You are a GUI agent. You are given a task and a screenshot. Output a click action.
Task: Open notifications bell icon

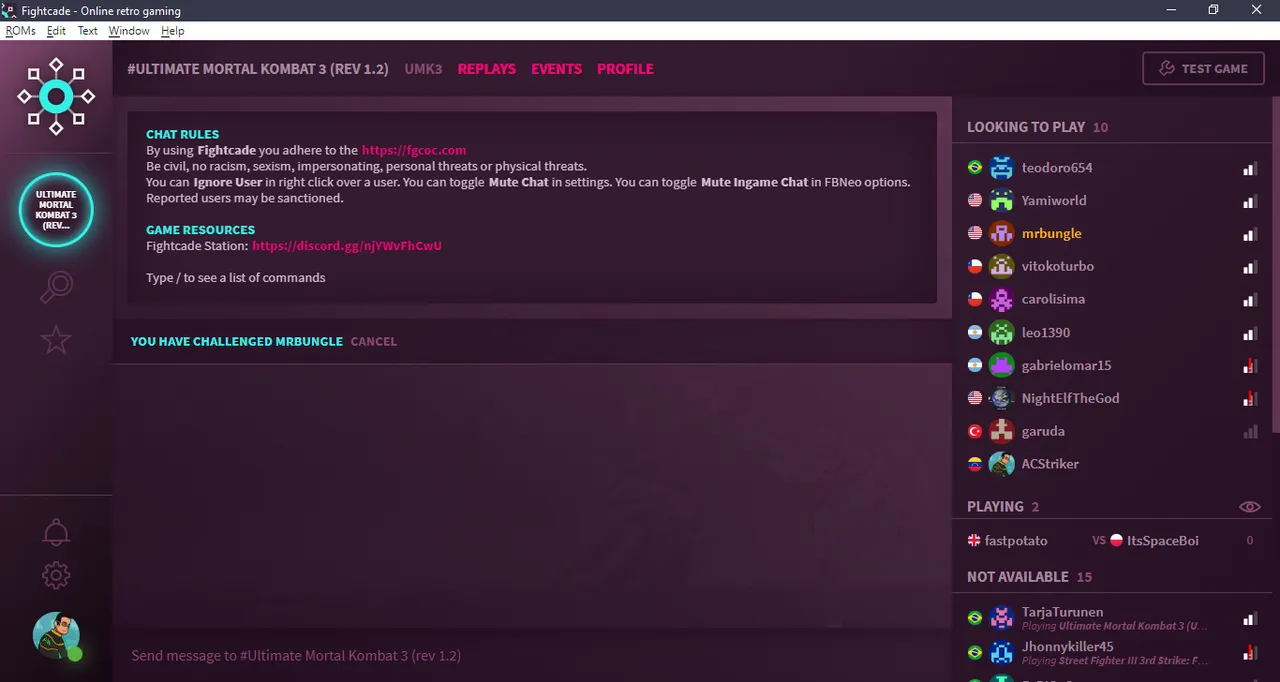(56, 532)
